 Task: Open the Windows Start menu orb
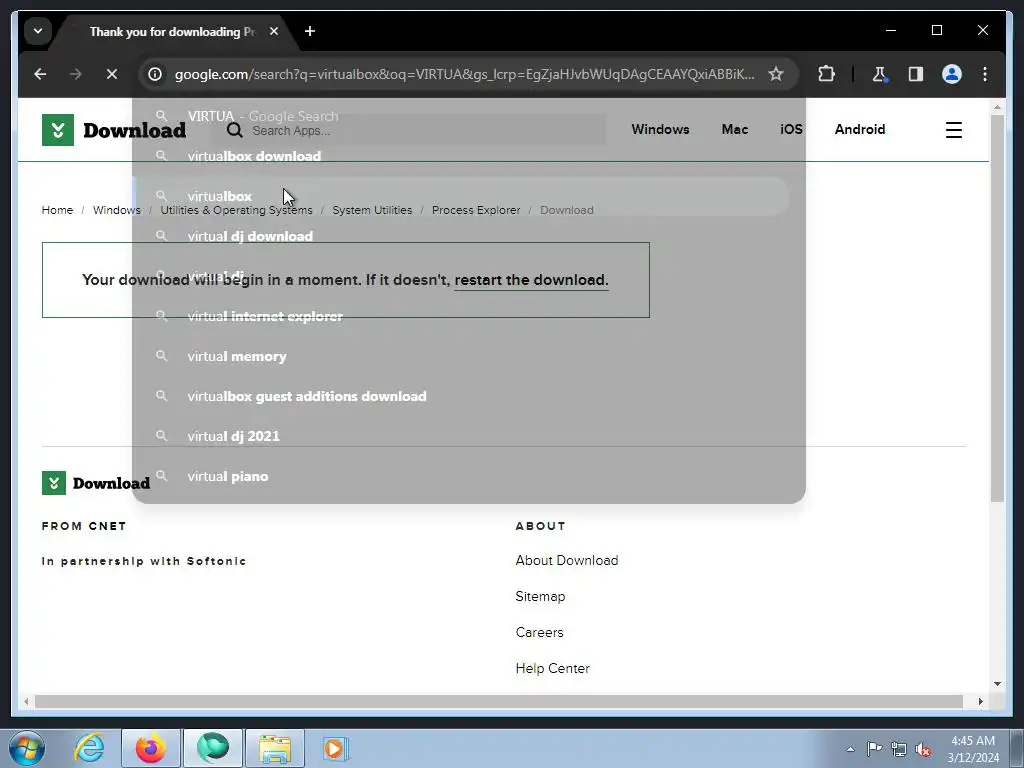[27, 748]
